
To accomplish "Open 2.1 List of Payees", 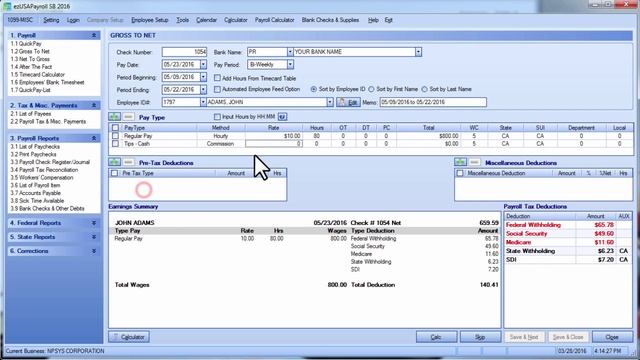I will click(31, 114).
